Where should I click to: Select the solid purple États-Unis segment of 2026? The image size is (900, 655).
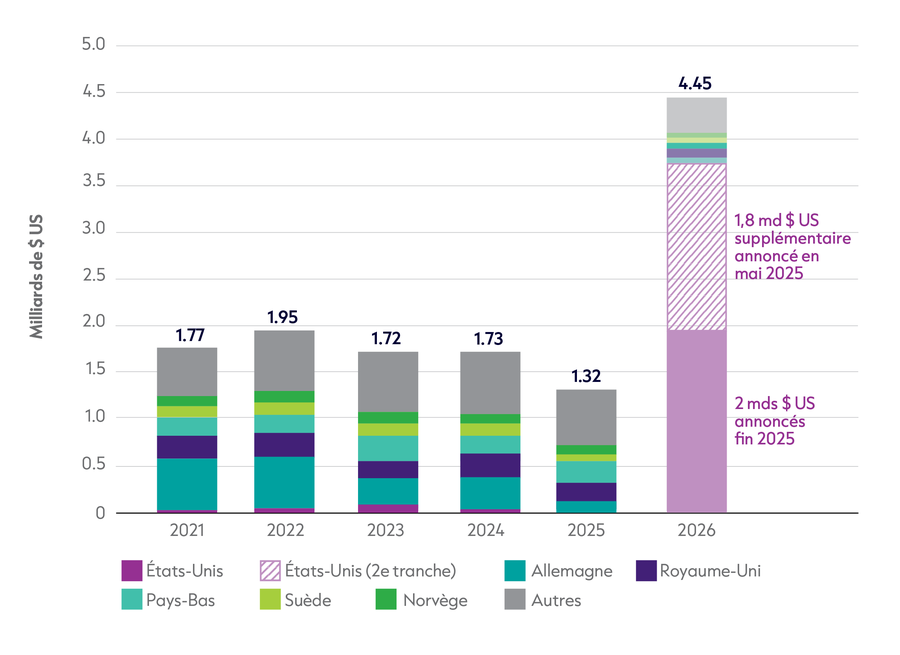point(697,421)
